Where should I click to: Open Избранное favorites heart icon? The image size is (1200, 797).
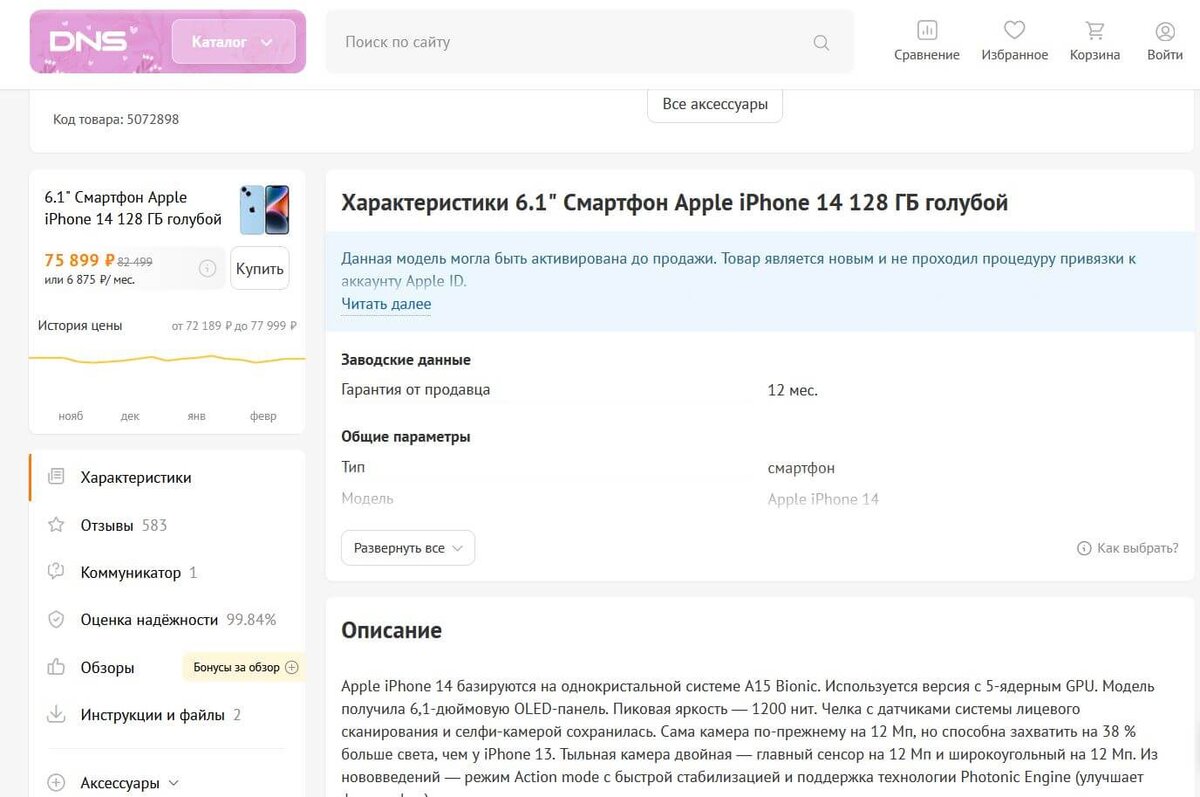point(1014,42)
